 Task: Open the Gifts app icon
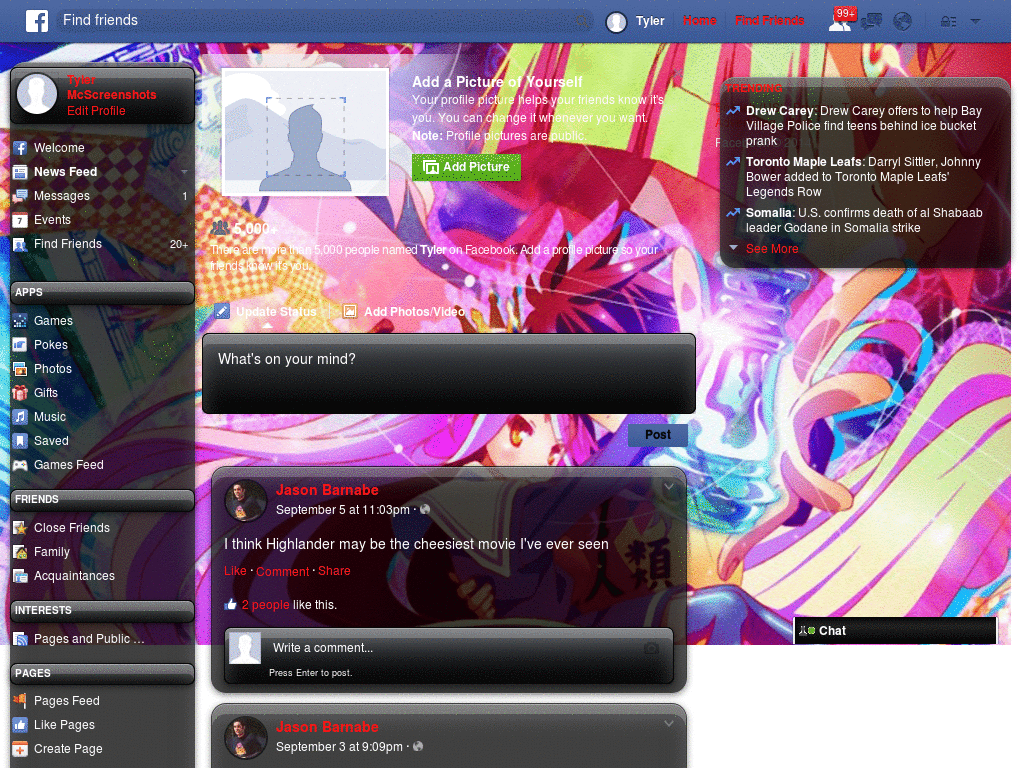point(20,392)
